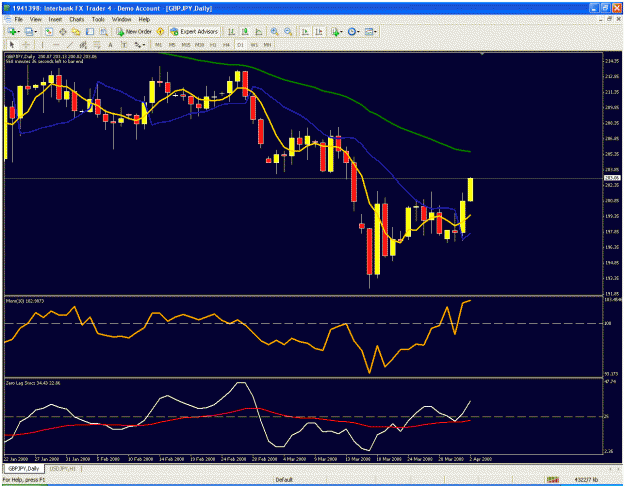625x486 pixels.
Task: Toggle chart shift from right border
Action: coord(318,31)
